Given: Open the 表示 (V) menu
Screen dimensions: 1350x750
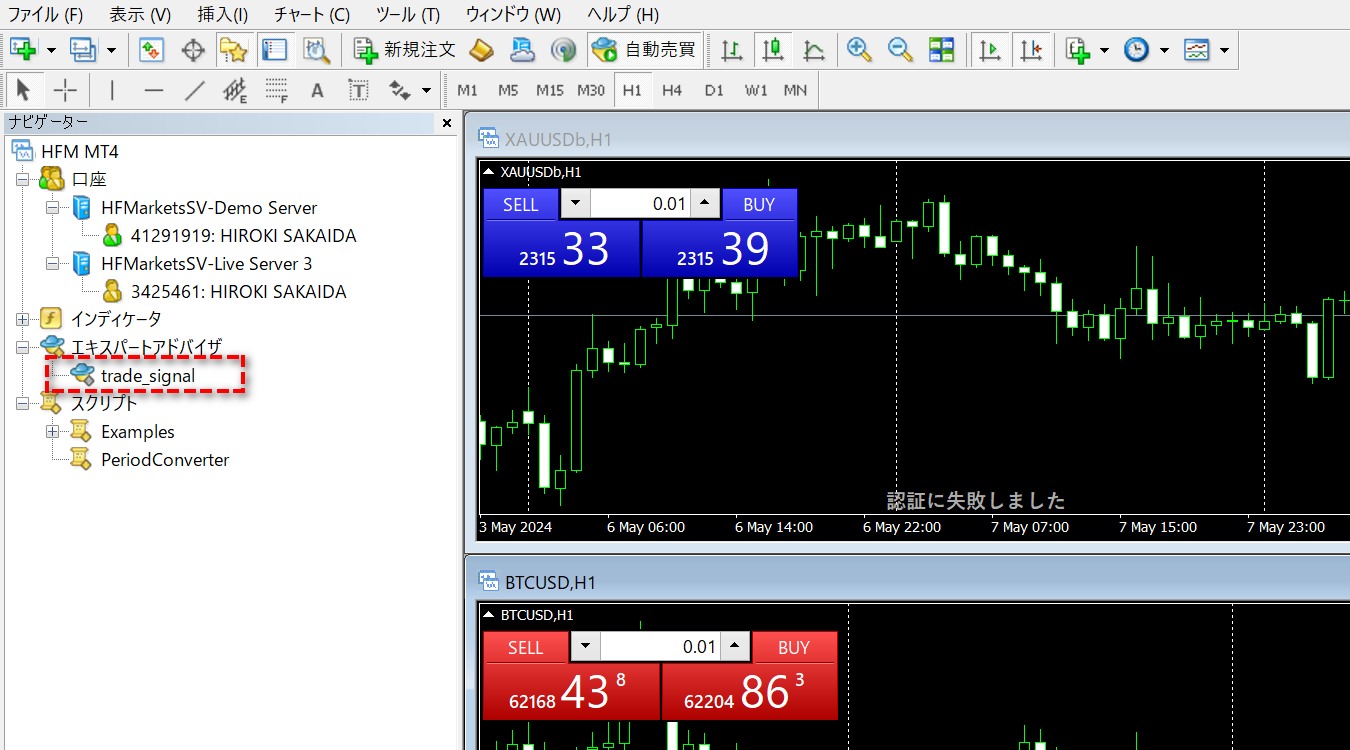Looking at the screenshot, I should click(139, 15).
